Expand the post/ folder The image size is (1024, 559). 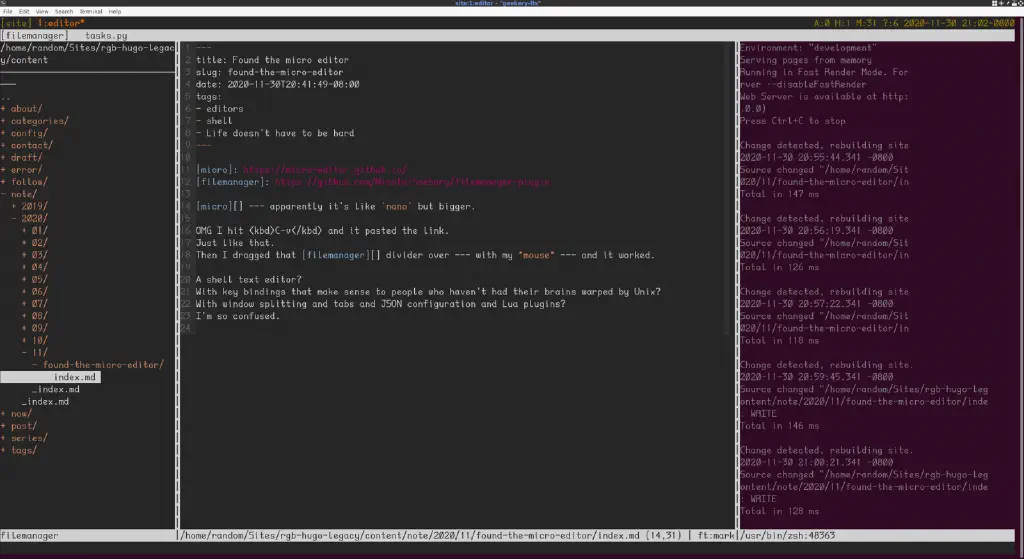(x=19, y=426)
